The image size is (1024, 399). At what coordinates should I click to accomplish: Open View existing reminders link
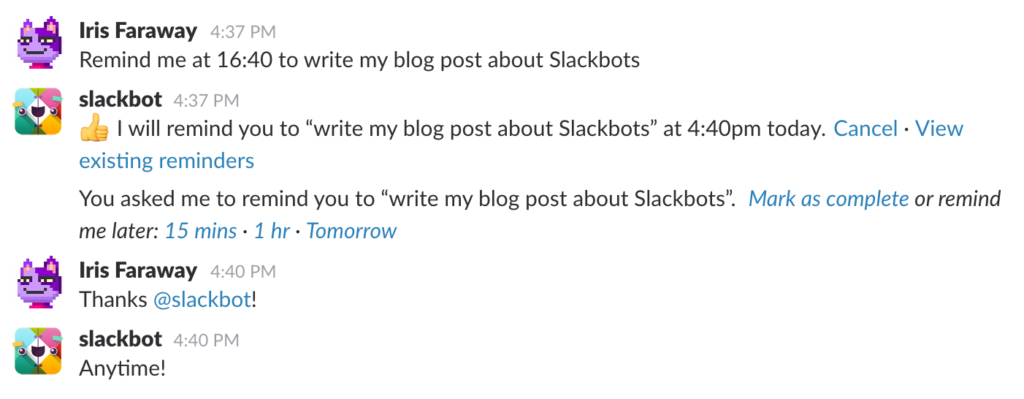coord(521,145)
